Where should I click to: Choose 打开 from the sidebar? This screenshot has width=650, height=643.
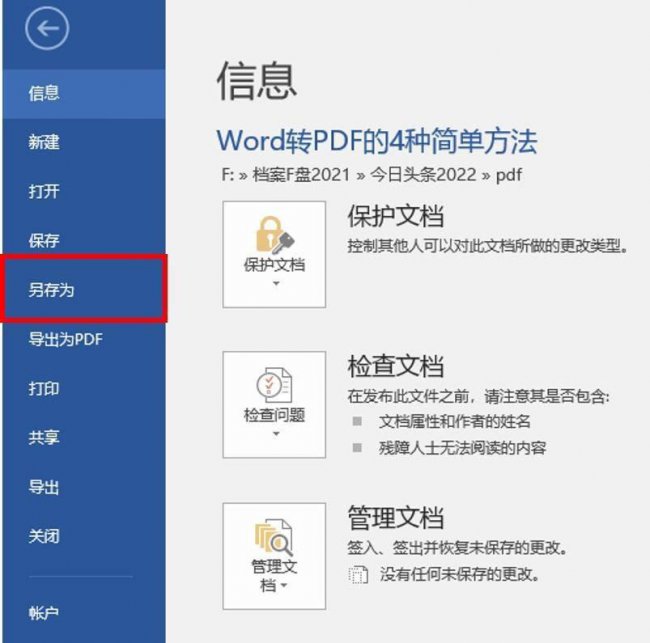(84, 192)
